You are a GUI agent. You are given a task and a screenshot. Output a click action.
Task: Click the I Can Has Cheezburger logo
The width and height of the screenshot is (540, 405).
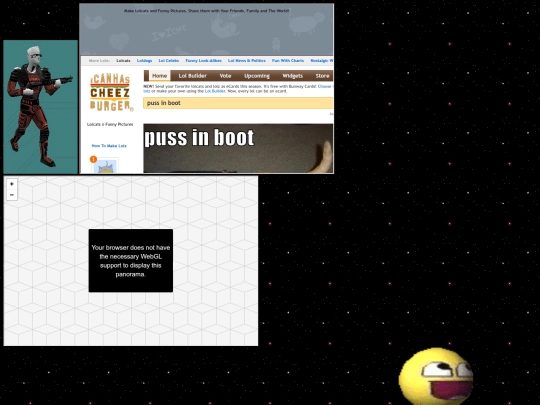(x=111, y=92)
